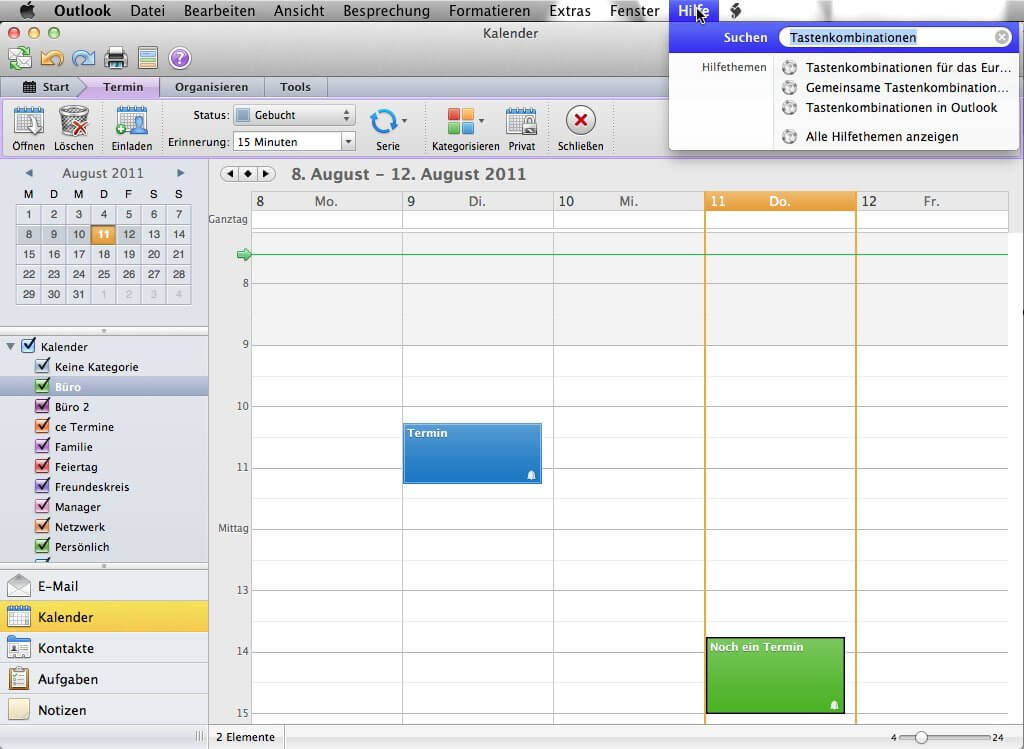Click the Send/Receive sync icon
The image size is (1024, 749).
[20, 58]
